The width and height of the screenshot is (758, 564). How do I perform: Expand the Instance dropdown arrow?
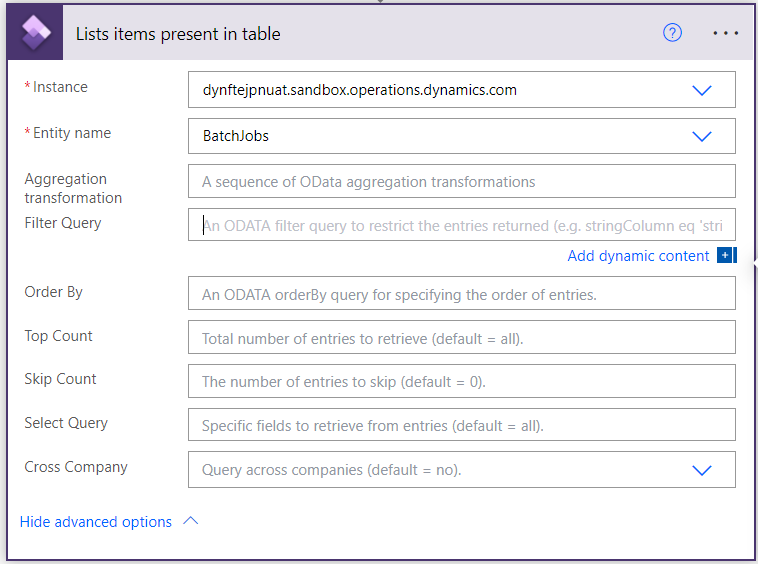(701, 90)
